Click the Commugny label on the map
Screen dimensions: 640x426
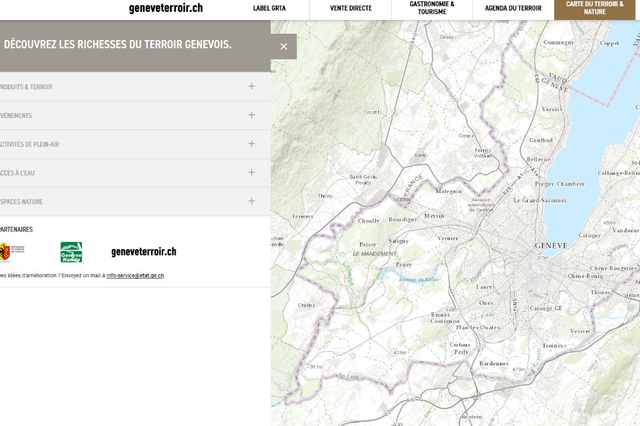558,42
